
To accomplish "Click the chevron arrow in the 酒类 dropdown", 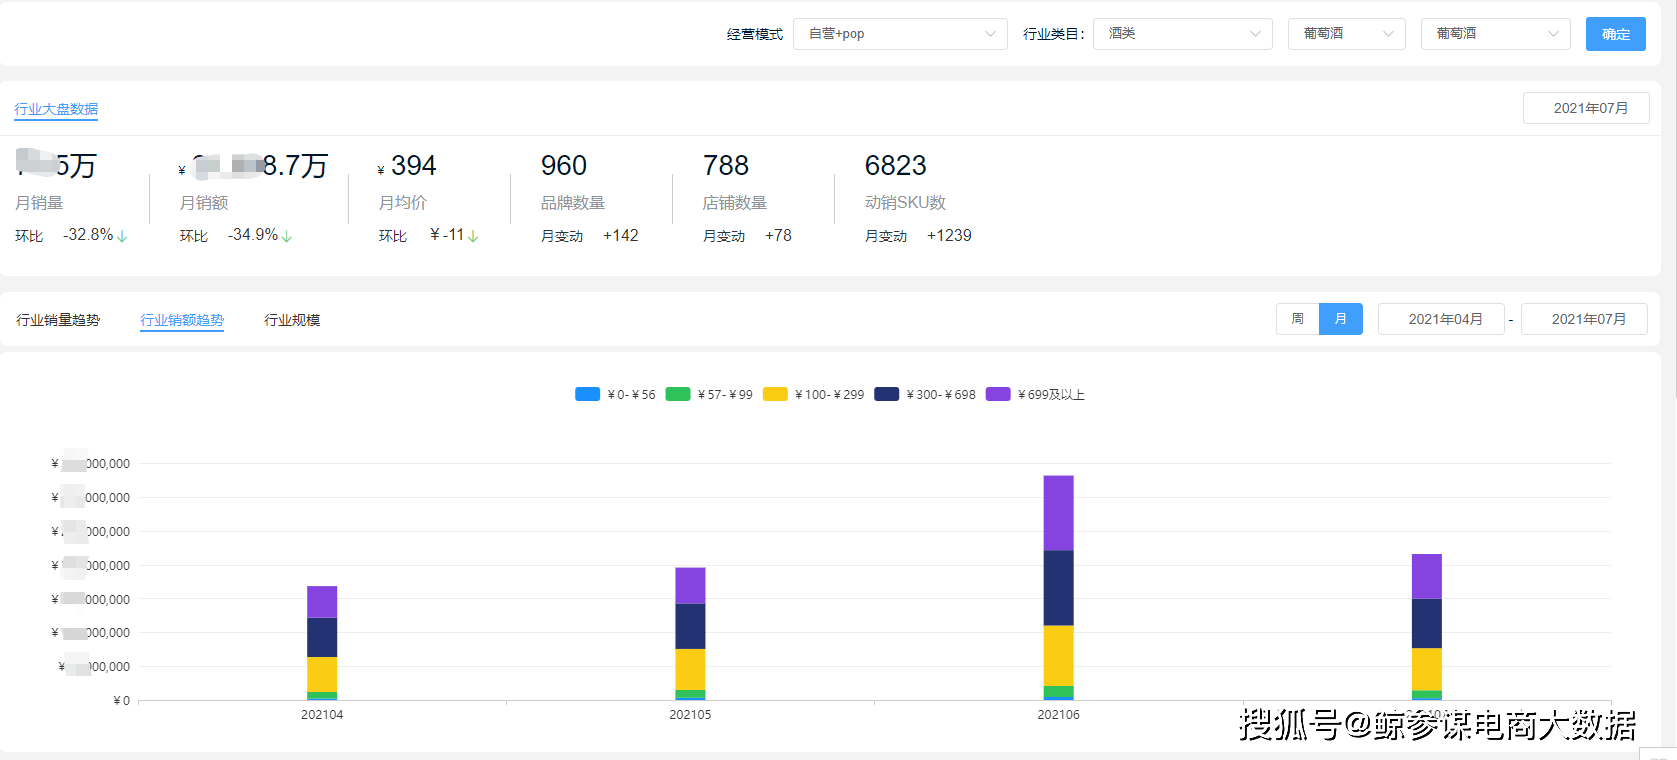I will click(1255, 34).
